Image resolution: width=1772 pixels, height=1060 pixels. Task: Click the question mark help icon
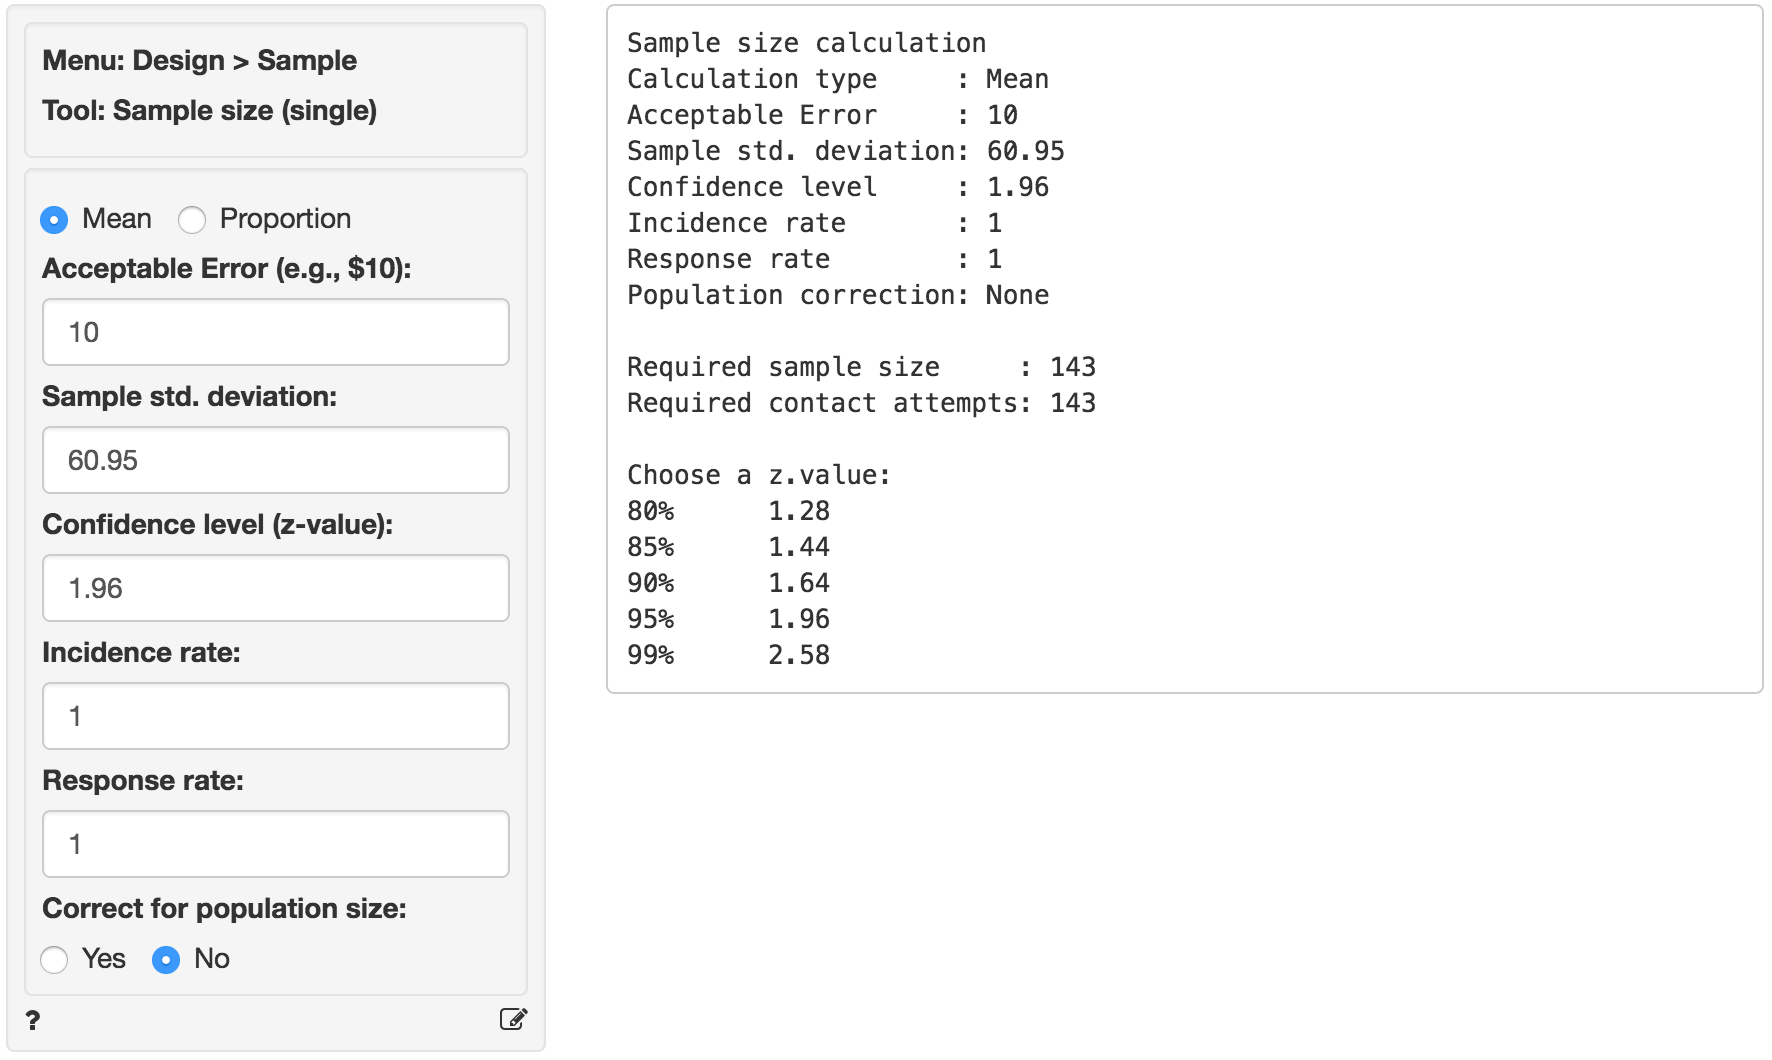click(33, 1020)
